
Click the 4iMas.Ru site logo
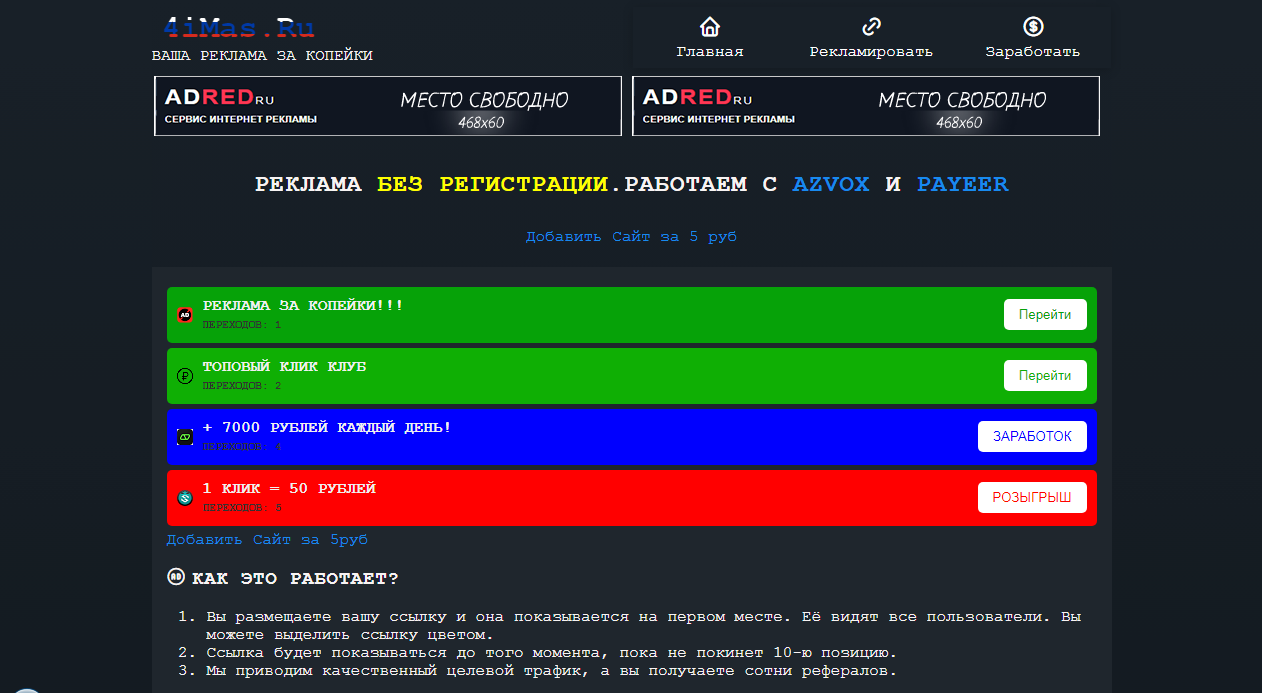click(239, 28)
